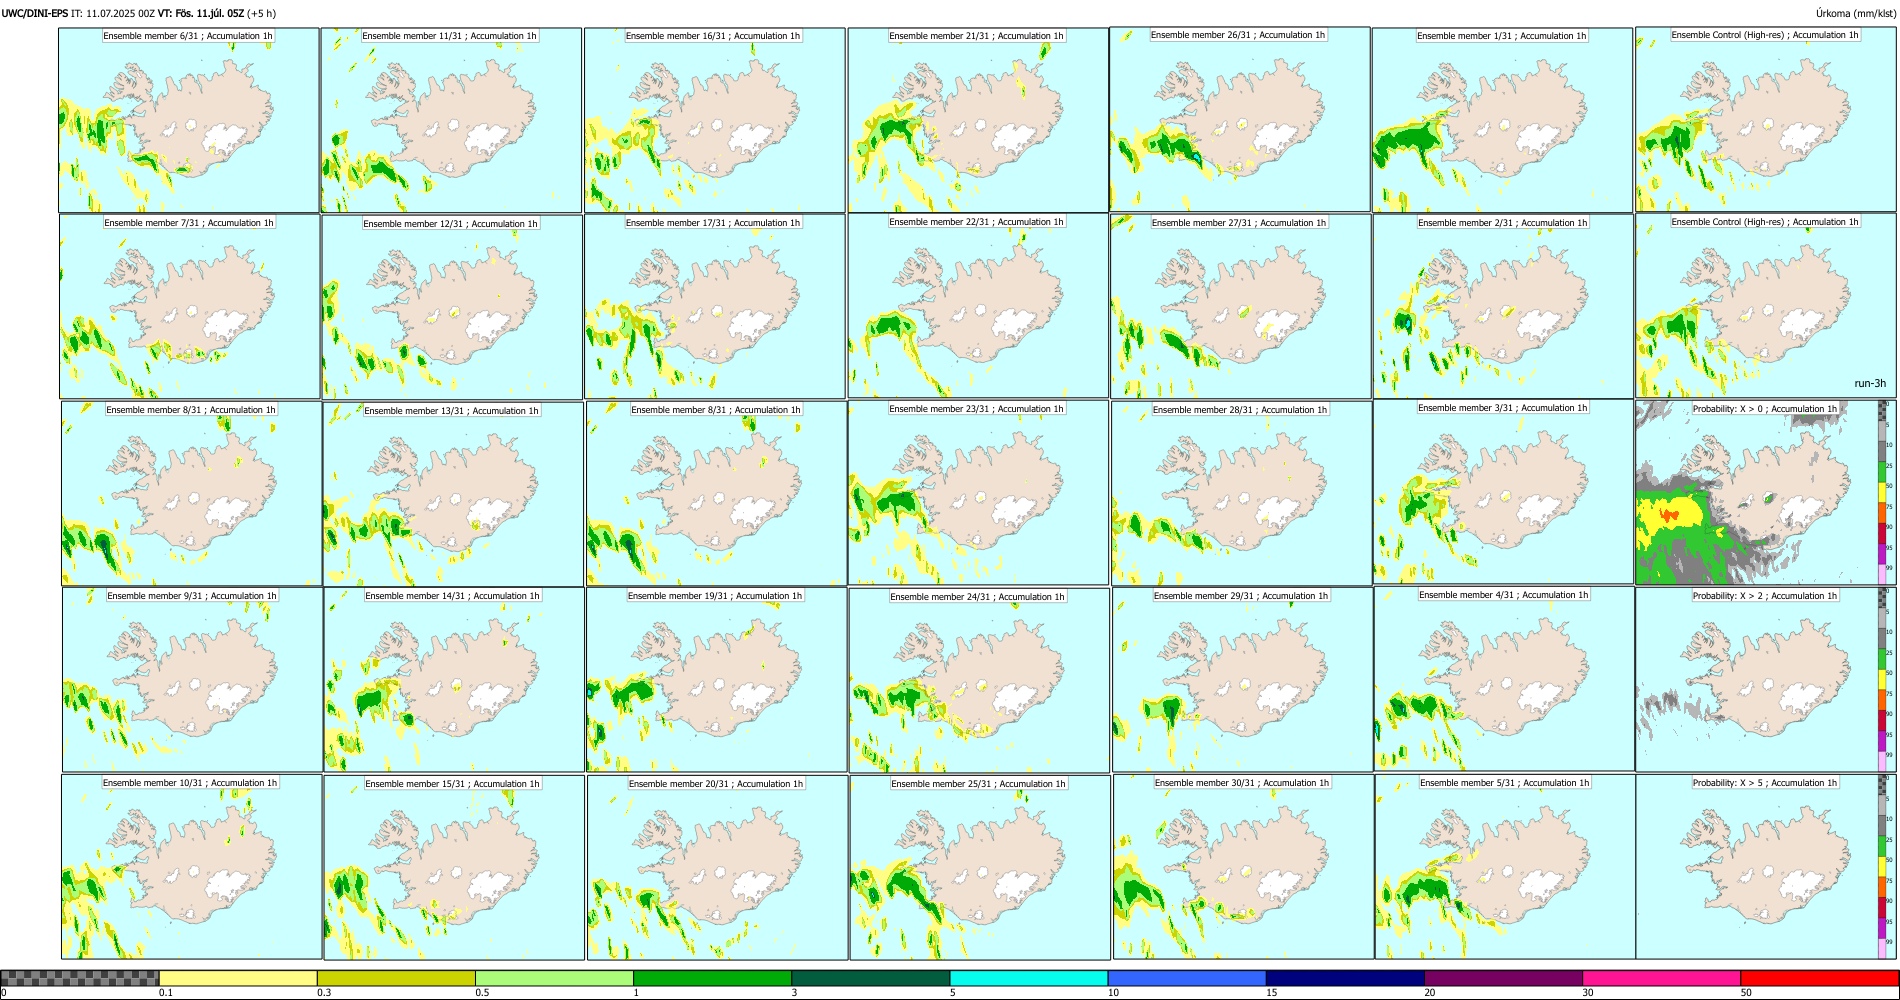This screenshot has height=1000, width=1900.
Task: Click the 'UWC/DINI-EPS' title in the header
Action: 35,13
